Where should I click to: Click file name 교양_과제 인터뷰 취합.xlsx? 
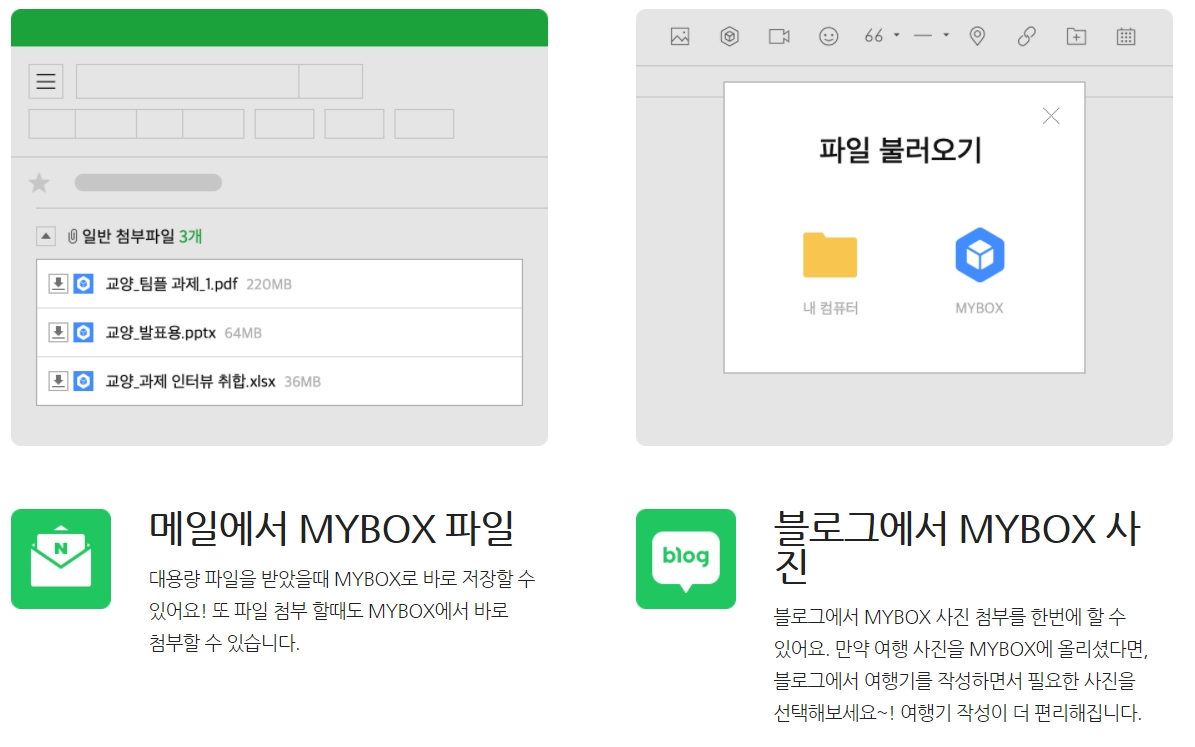[191, 381]
